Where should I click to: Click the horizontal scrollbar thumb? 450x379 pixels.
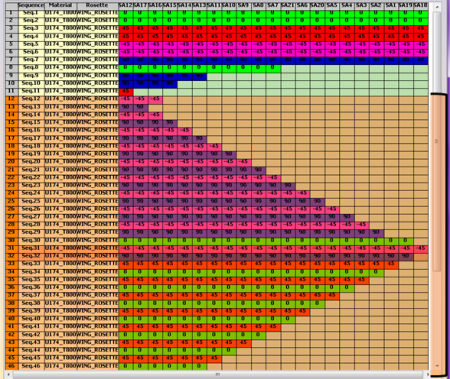point(218,374)
